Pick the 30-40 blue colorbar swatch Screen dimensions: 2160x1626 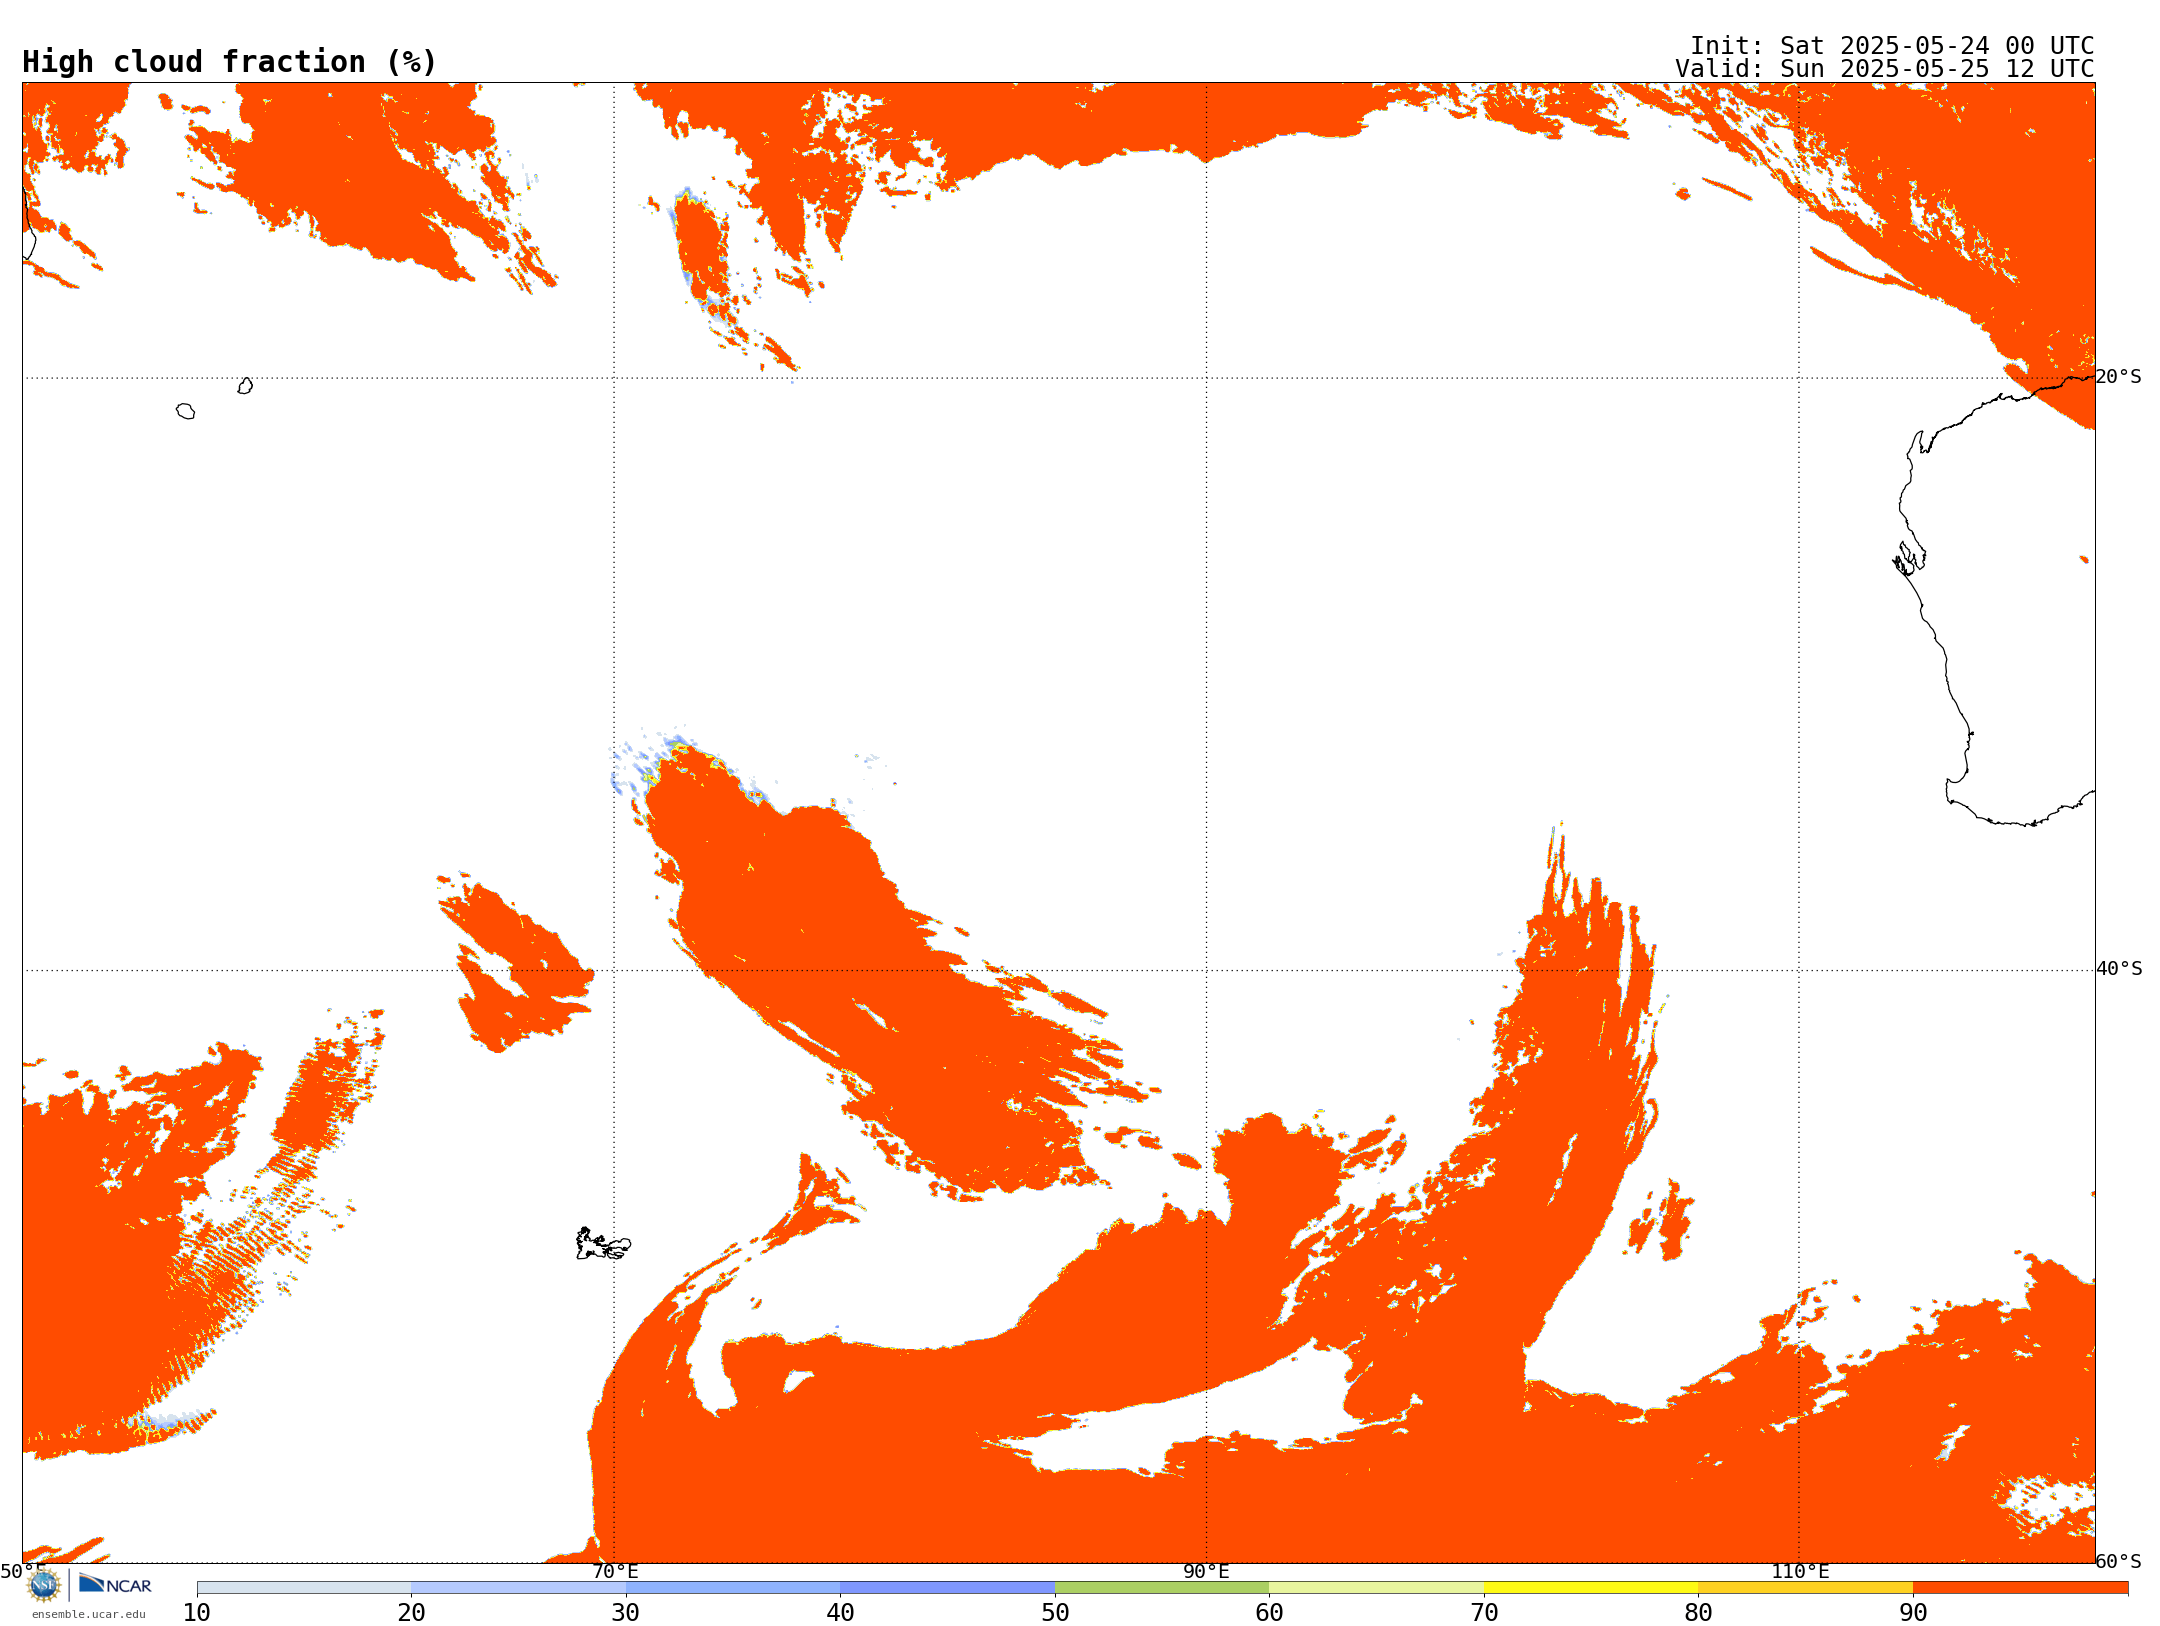[733, 1588]
